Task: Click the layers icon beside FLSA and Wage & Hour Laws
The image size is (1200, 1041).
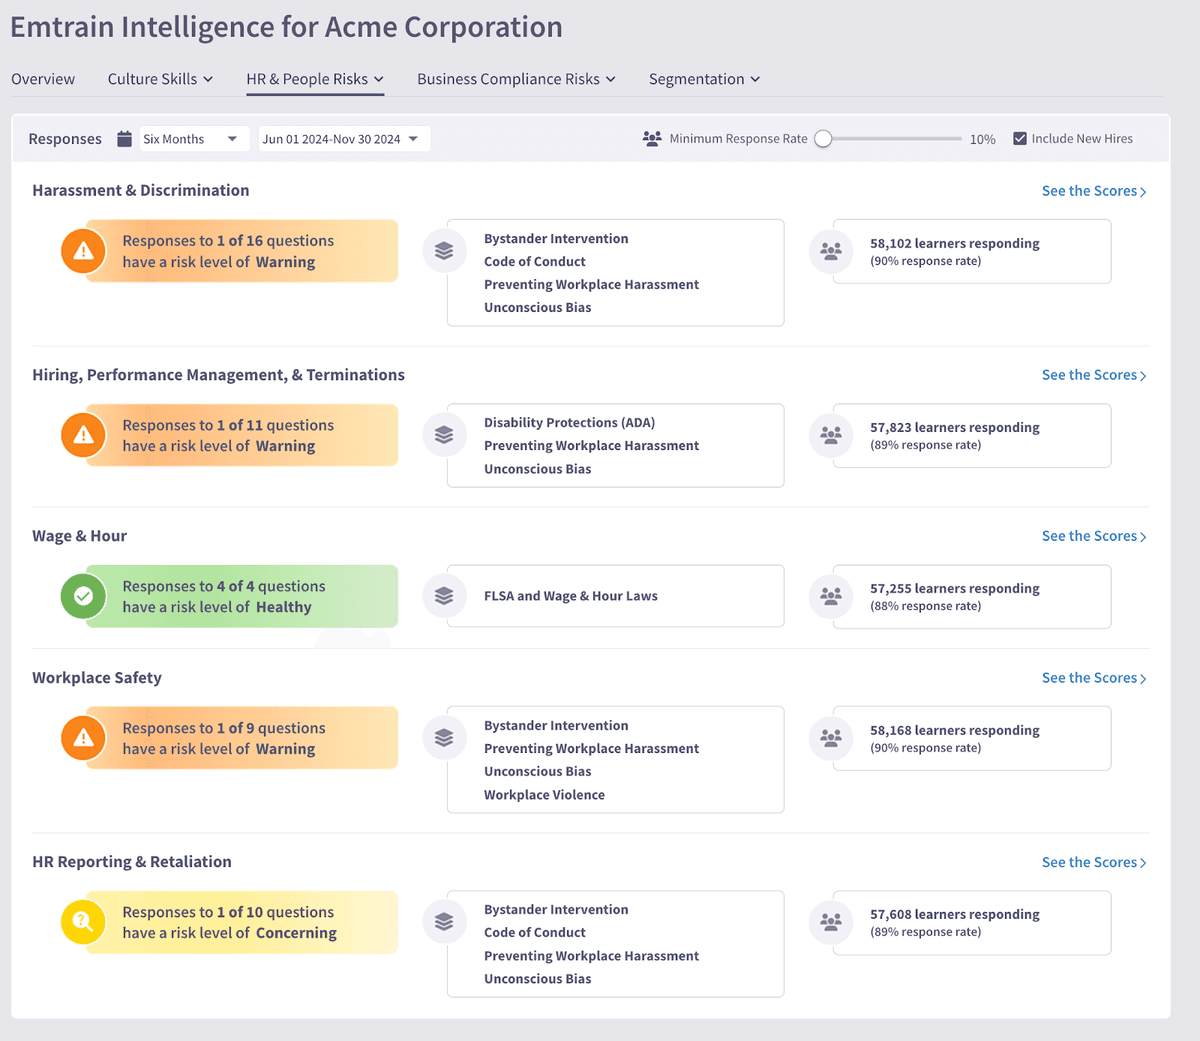Action: pyautogui.click(x=444, y=596)
